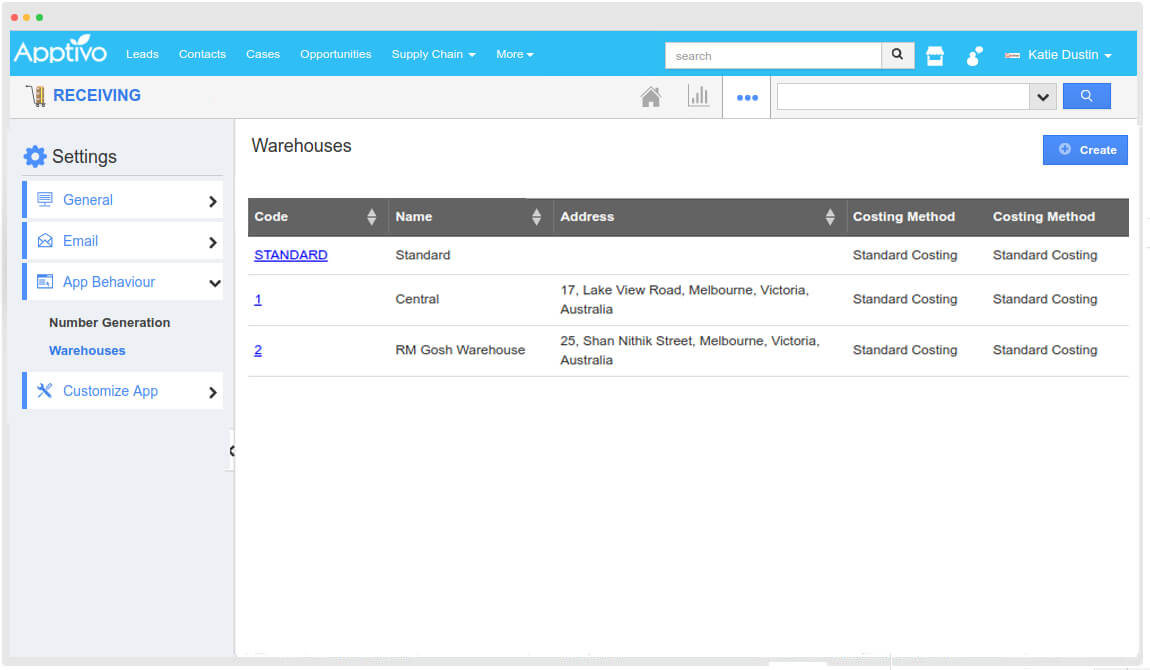Viewport: 1150px width, 670px height.
Task: Click the top search input field
Action: pyautogui.click(x=773, y=56)
